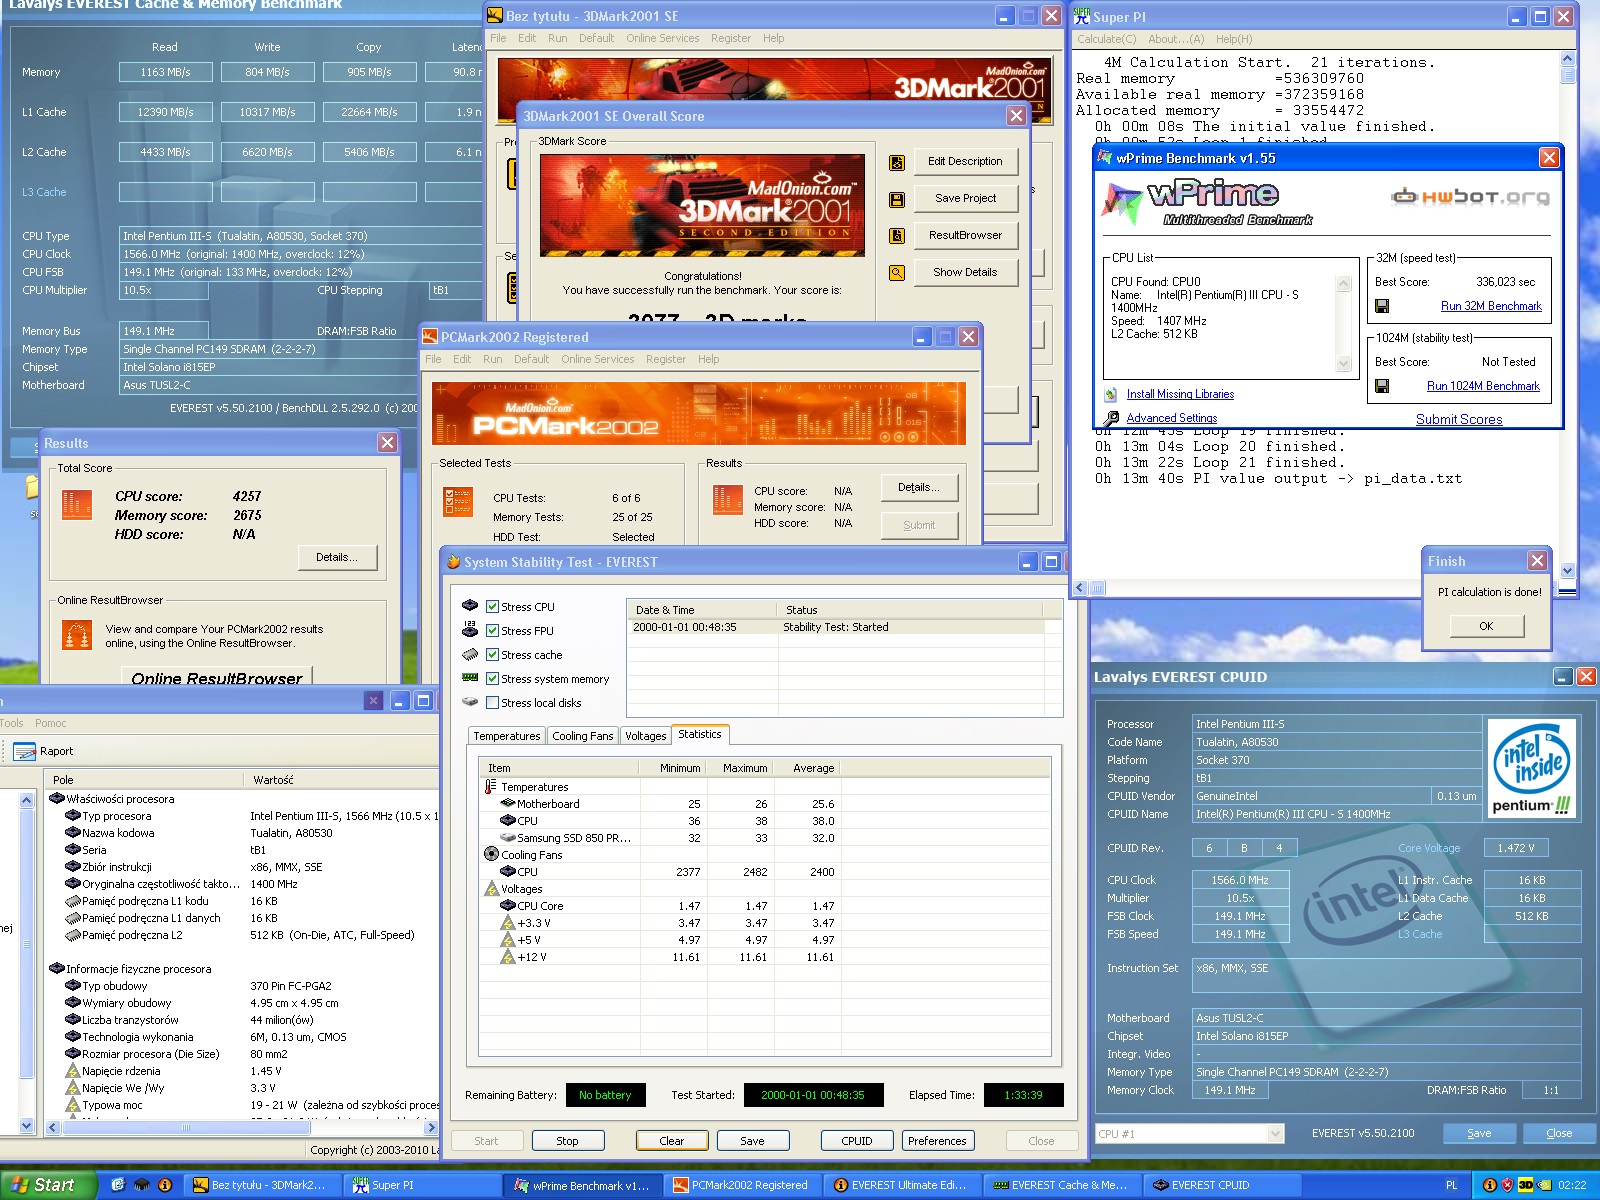Click the Show Details magnifier icon
1600x1200 pixels.
897,273
